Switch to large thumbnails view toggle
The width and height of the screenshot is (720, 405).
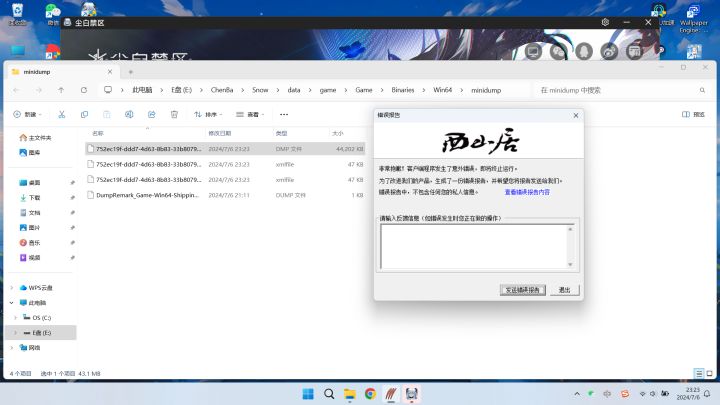tap(709, 373)
